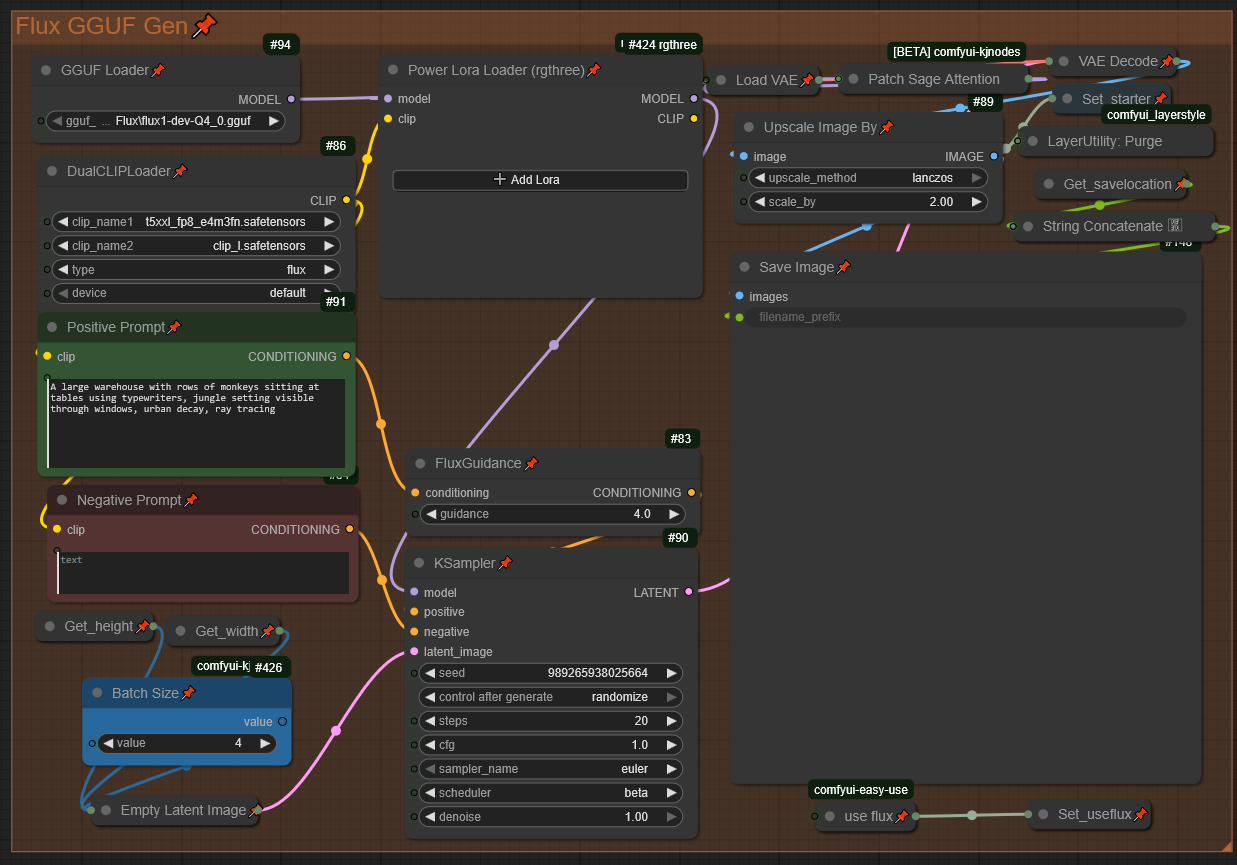Collapse DualCLIPLoader using its title dot
1237x865 pixels.
click(53, 171)
